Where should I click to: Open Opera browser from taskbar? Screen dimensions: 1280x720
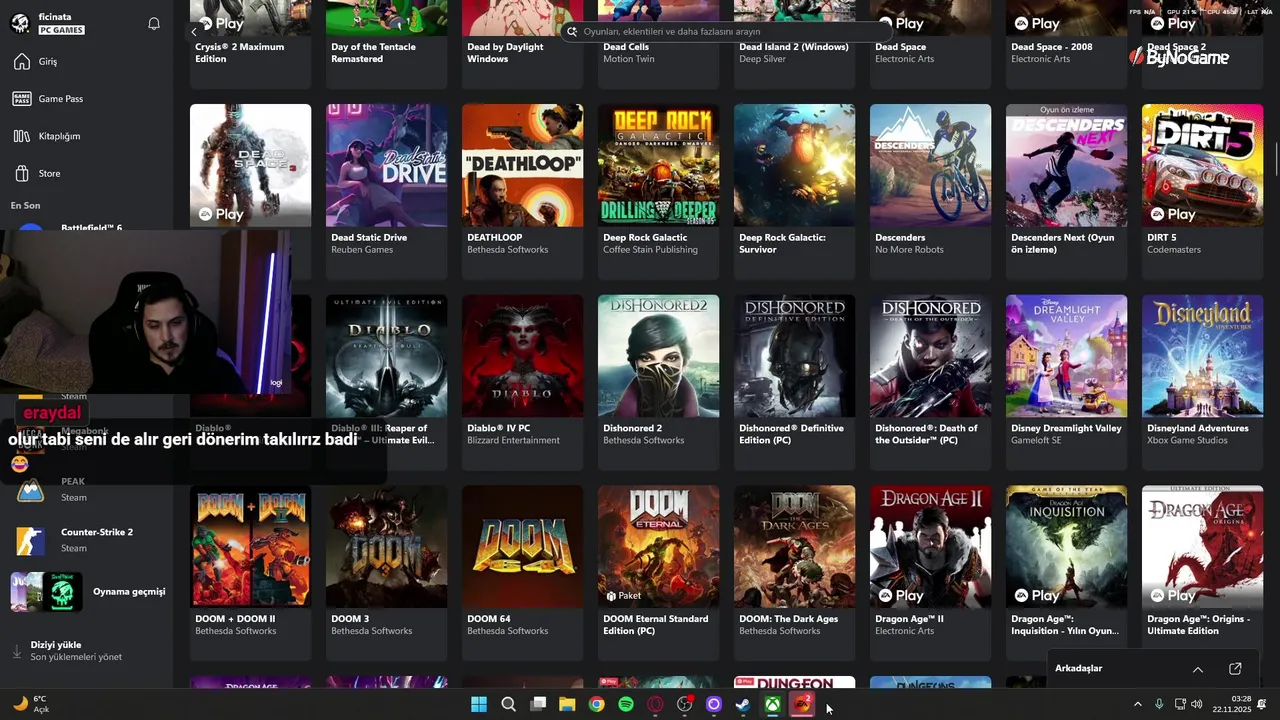[x=655, y=705]
